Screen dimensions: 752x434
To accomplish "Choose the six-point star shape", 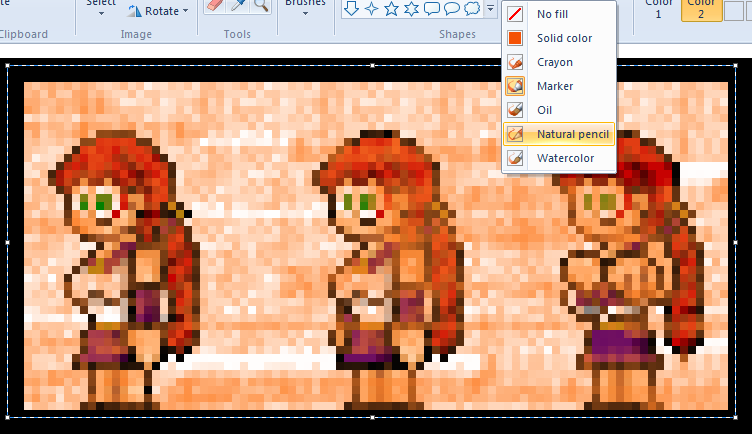I will [x=411, y=9].
